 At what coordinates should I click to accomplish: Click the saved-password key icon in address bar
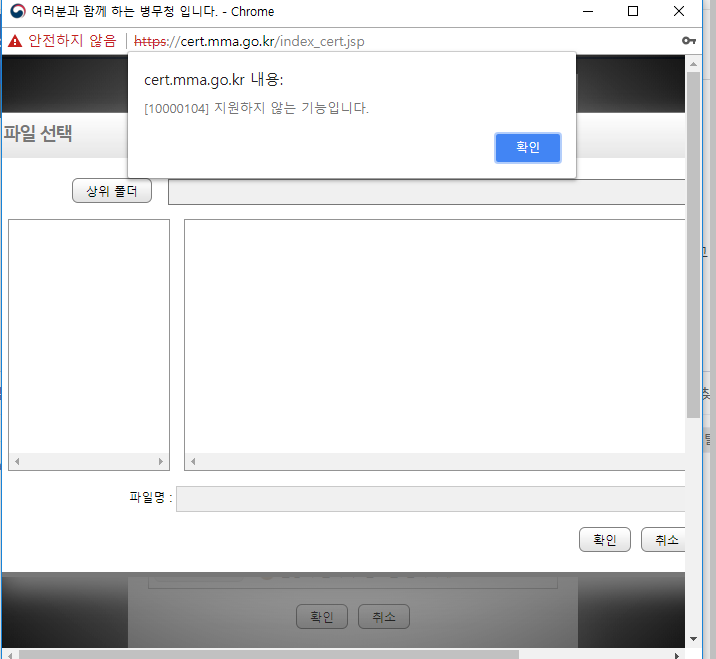(689, 41)
